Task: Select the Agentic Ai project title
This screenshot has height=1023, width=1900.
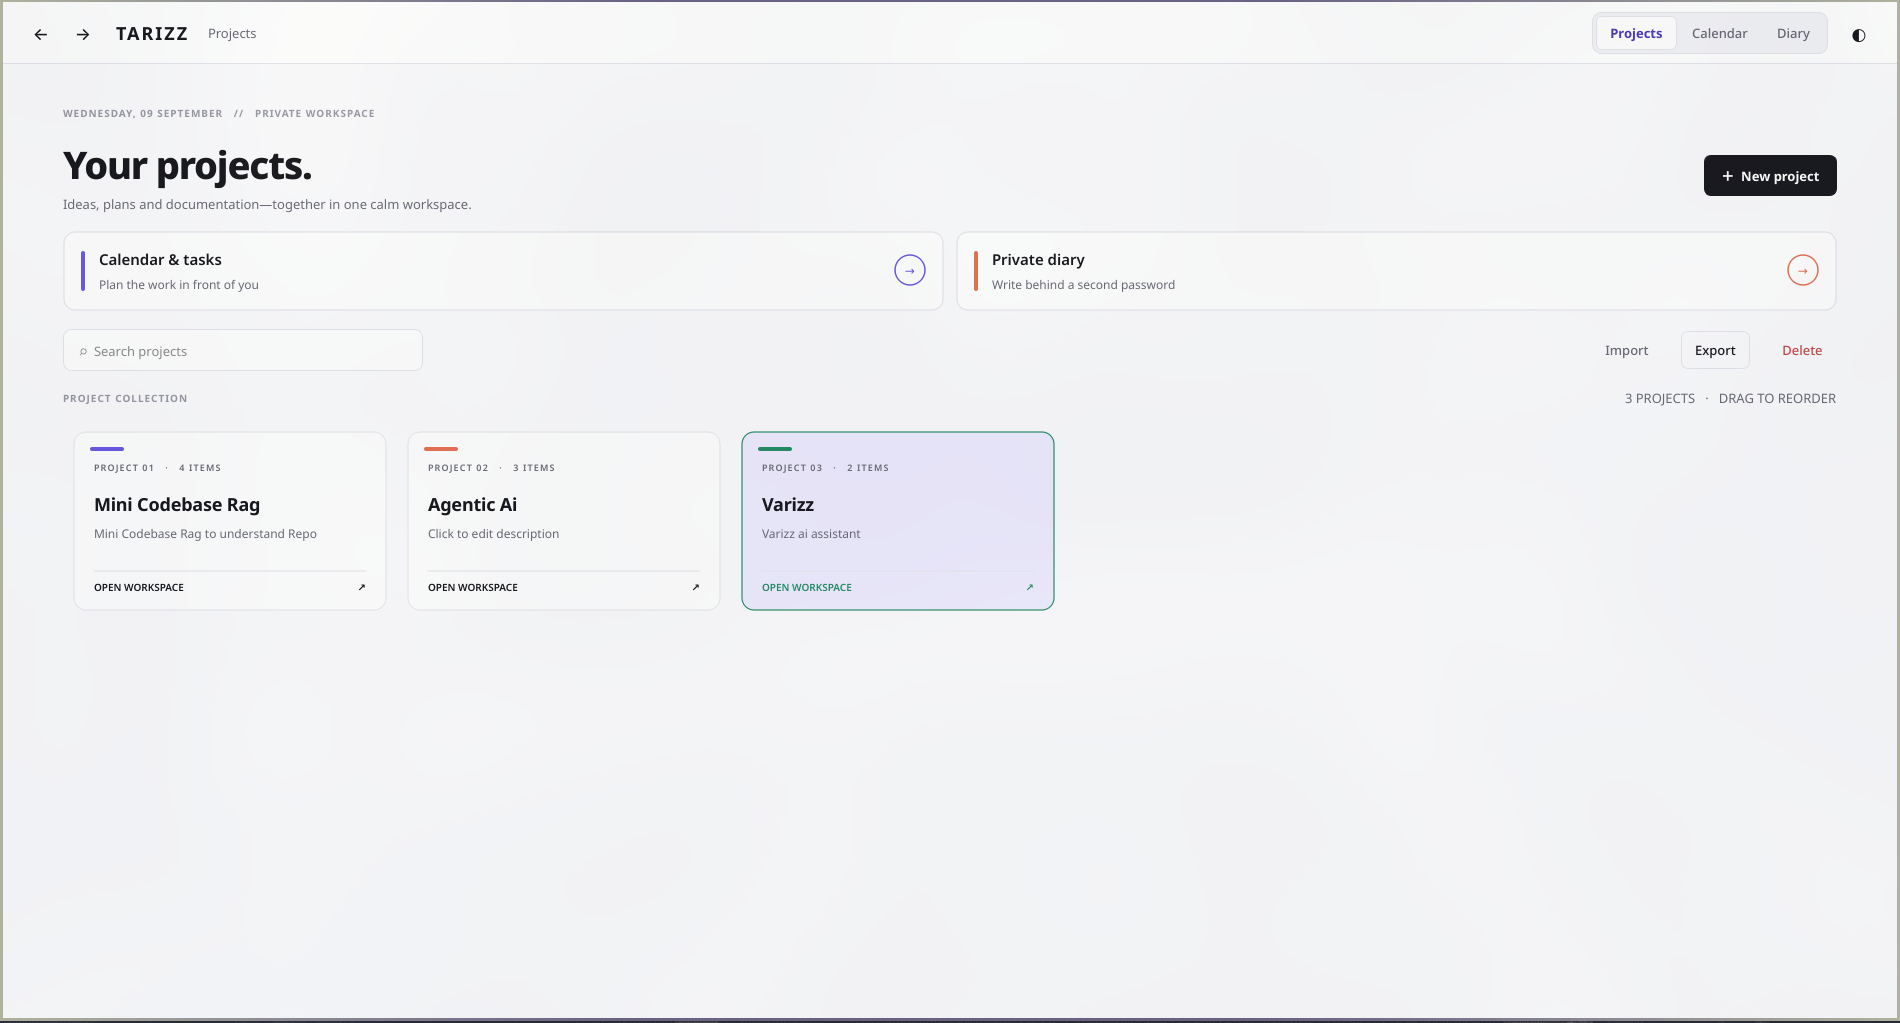Action: (x=472, y=505)
